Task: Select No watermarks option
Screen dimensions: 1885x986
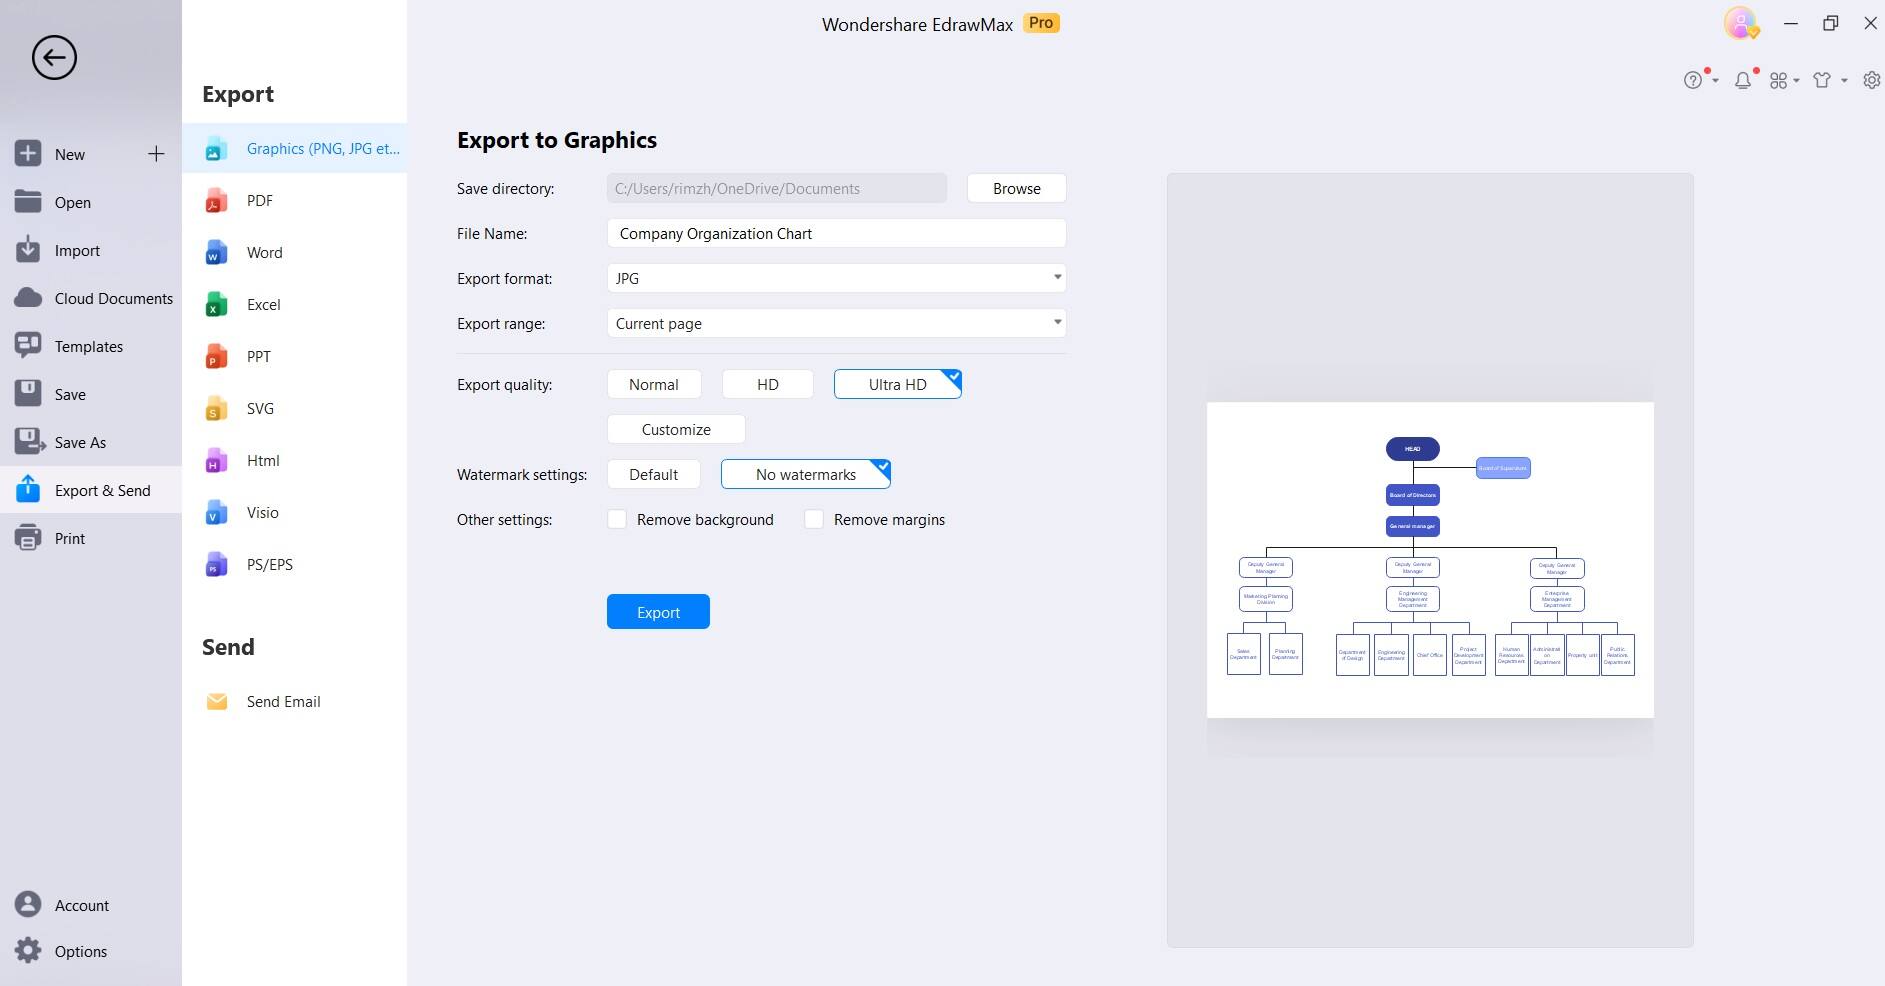Action: pyautogui.click(x=806, y=474)
